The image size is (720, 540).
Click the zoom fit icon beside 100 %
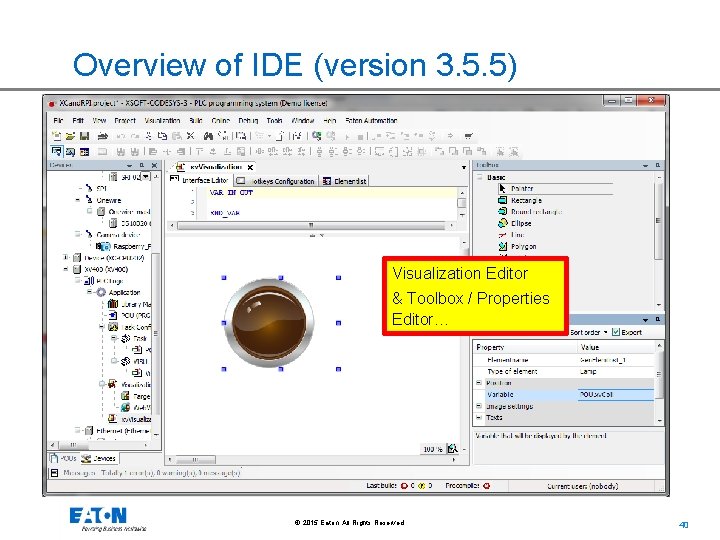pyautogui.click(x=452, y=449)
